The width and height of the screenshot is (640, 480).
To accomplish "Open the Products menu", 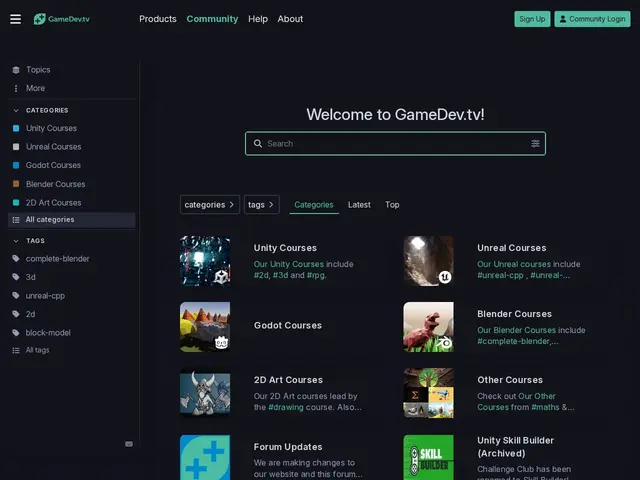I will (158, 19).
